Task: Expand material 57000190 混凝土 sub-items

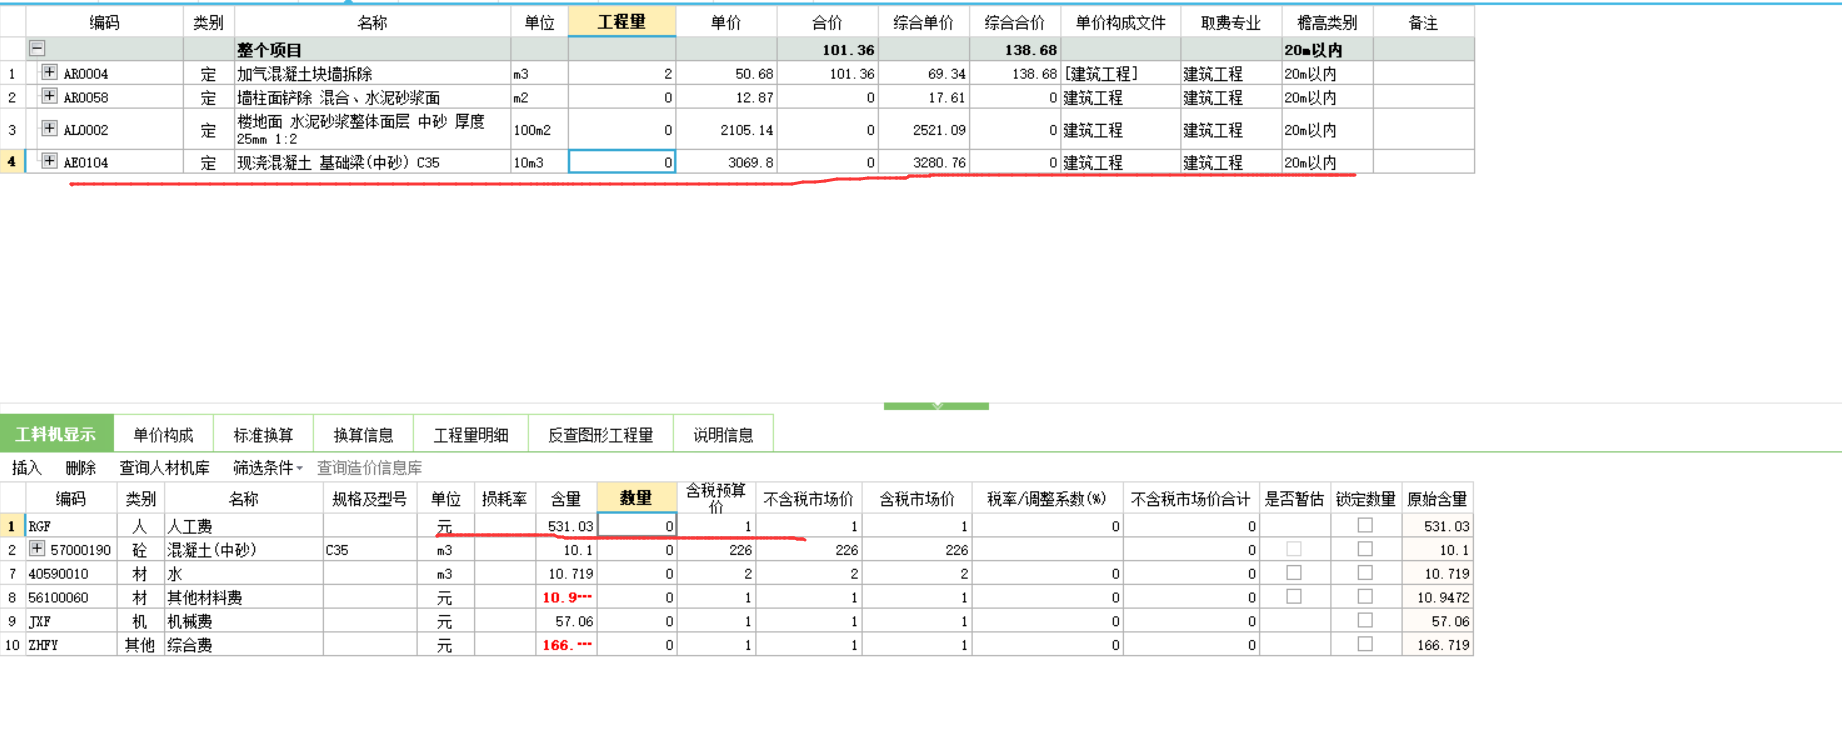Action: [37, 548]
